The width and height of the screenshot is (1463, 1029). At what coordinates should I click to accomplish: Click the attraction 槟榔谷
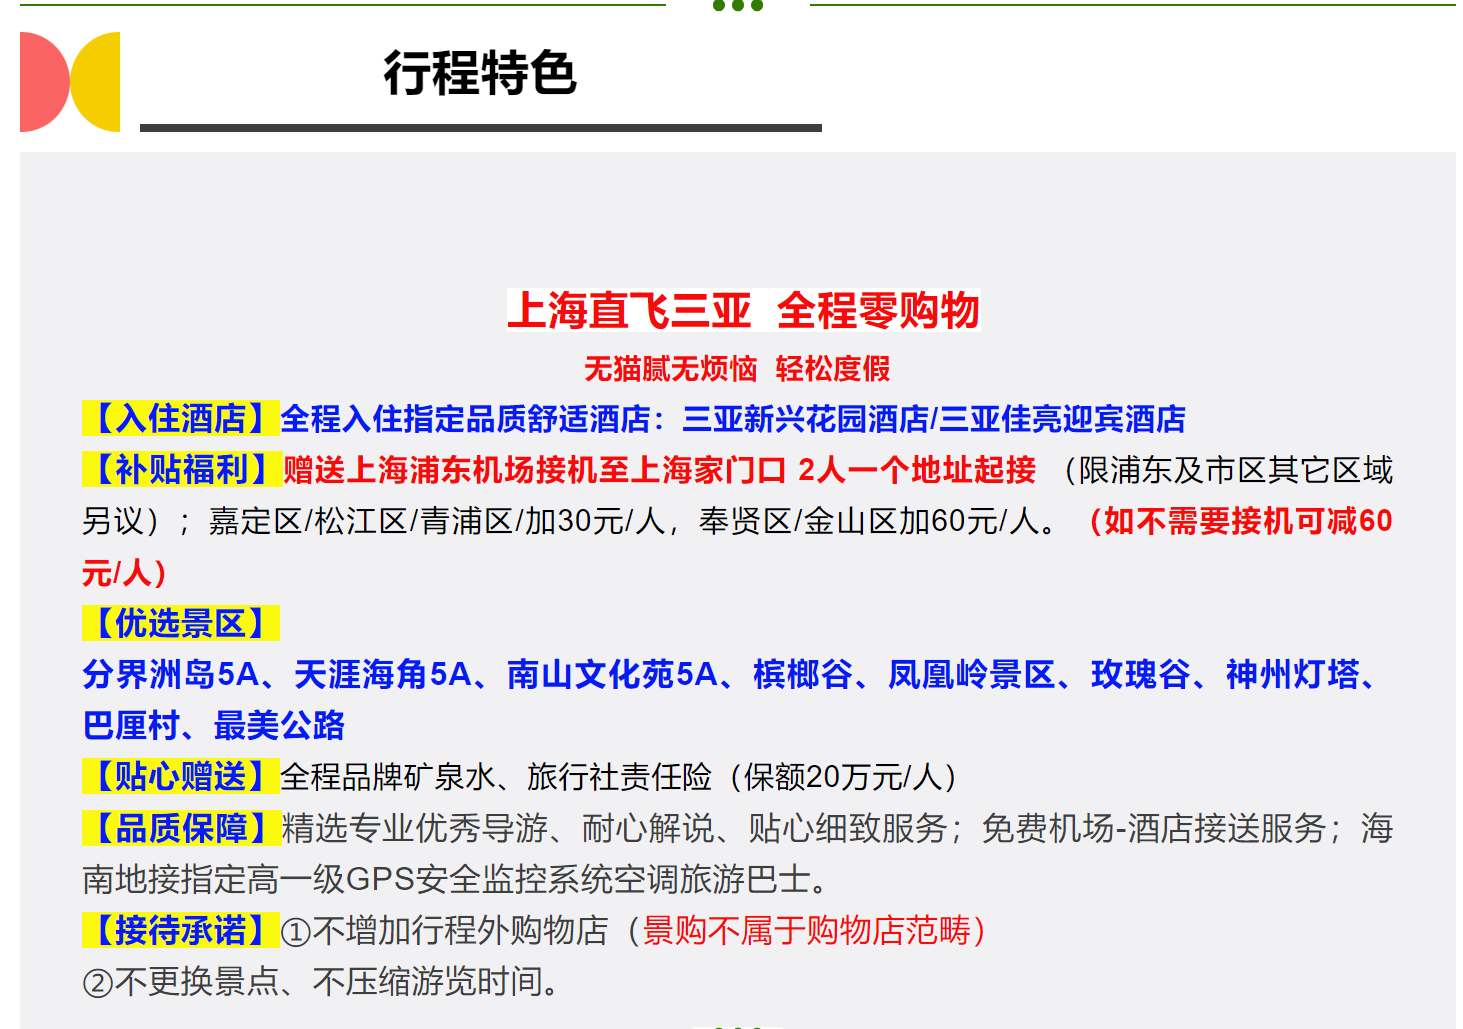click(803, 674)
